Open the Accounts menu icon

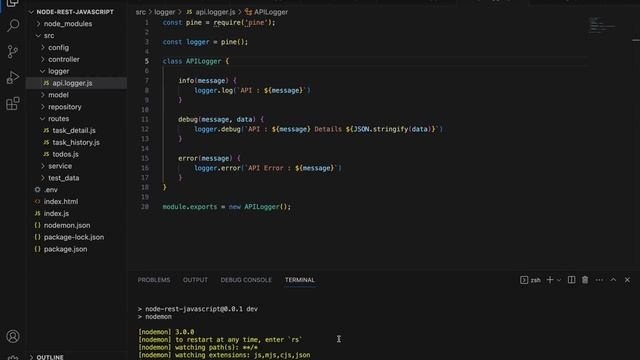point(13,336)
